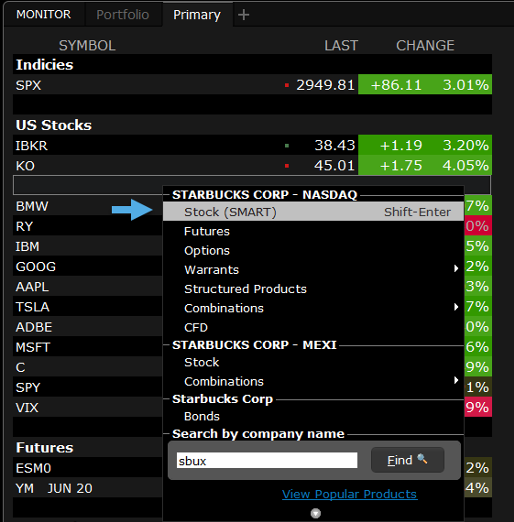The width and height of the screenshot is (514, 522).
Task: Click the green tick indicator beside IBKR price
Action: click(287, 146)
